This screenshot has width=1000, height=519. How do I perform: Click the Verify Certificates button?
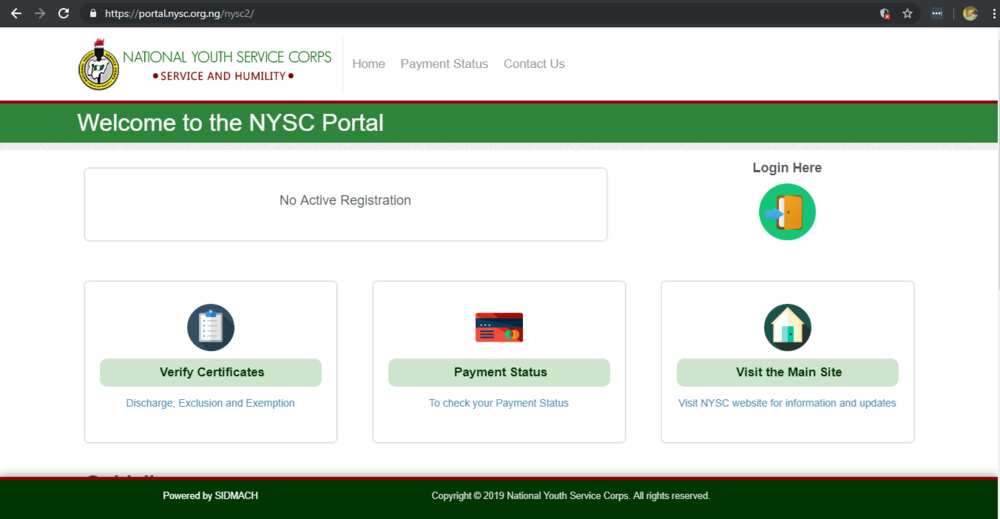coord(210,372)
